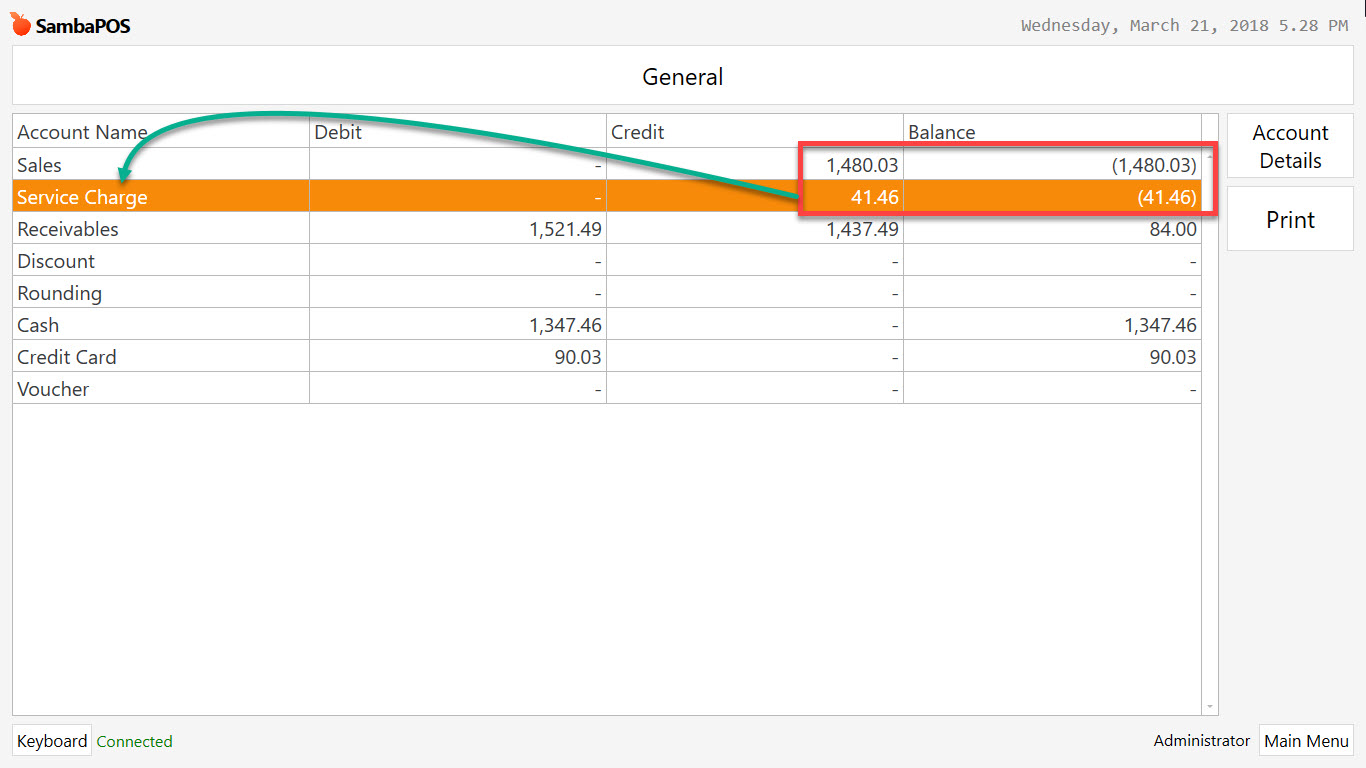Image resolution: width=1366 pixels, height=768 pixels.
Task: Open Account Details for Service Charge
Action: point(1289,145)
